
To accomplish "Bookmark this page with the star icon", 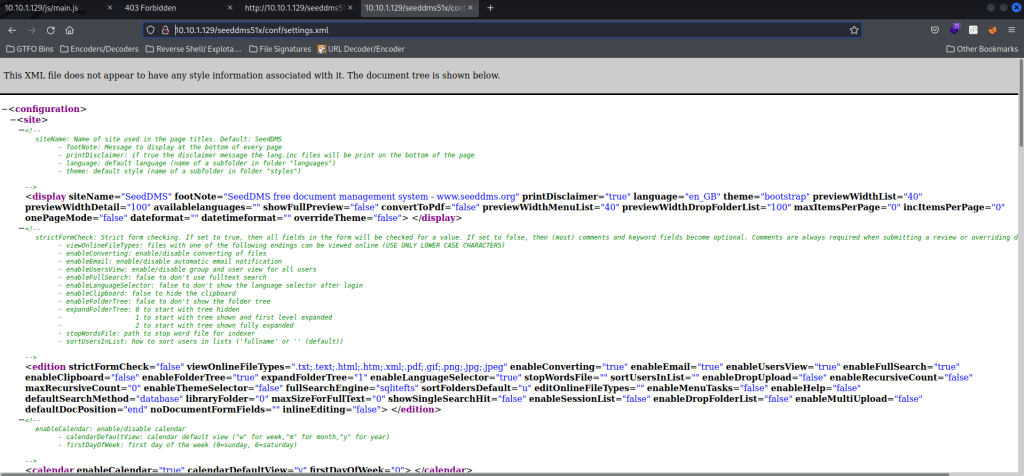I will (x=855, y=30).
